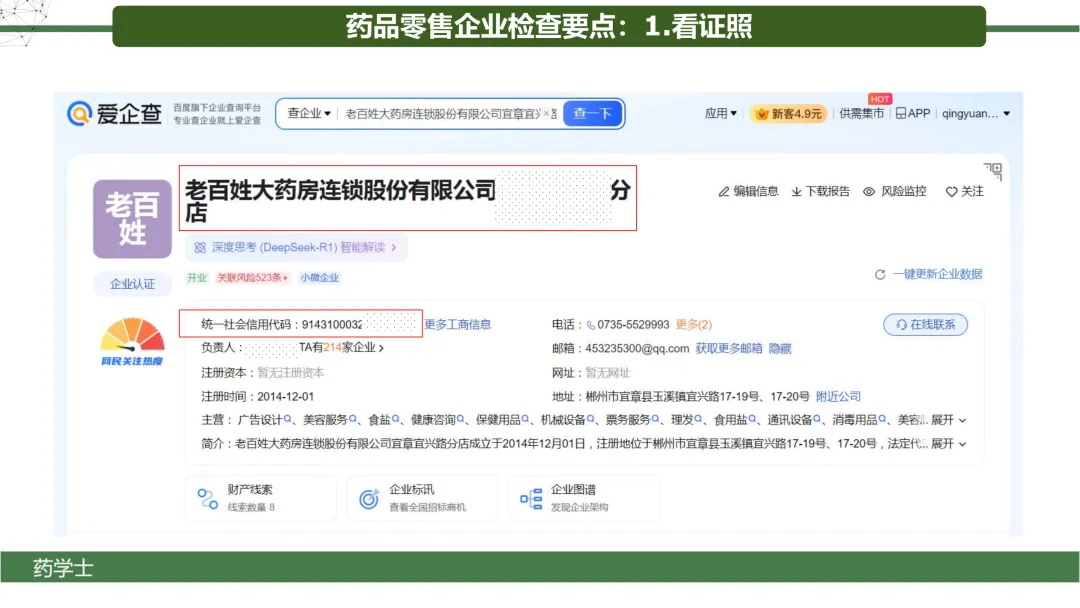Viewport: 1080px width, 608px height.
Task: Search 理发 via its magnifier icon
Action: tap(698, 419)
